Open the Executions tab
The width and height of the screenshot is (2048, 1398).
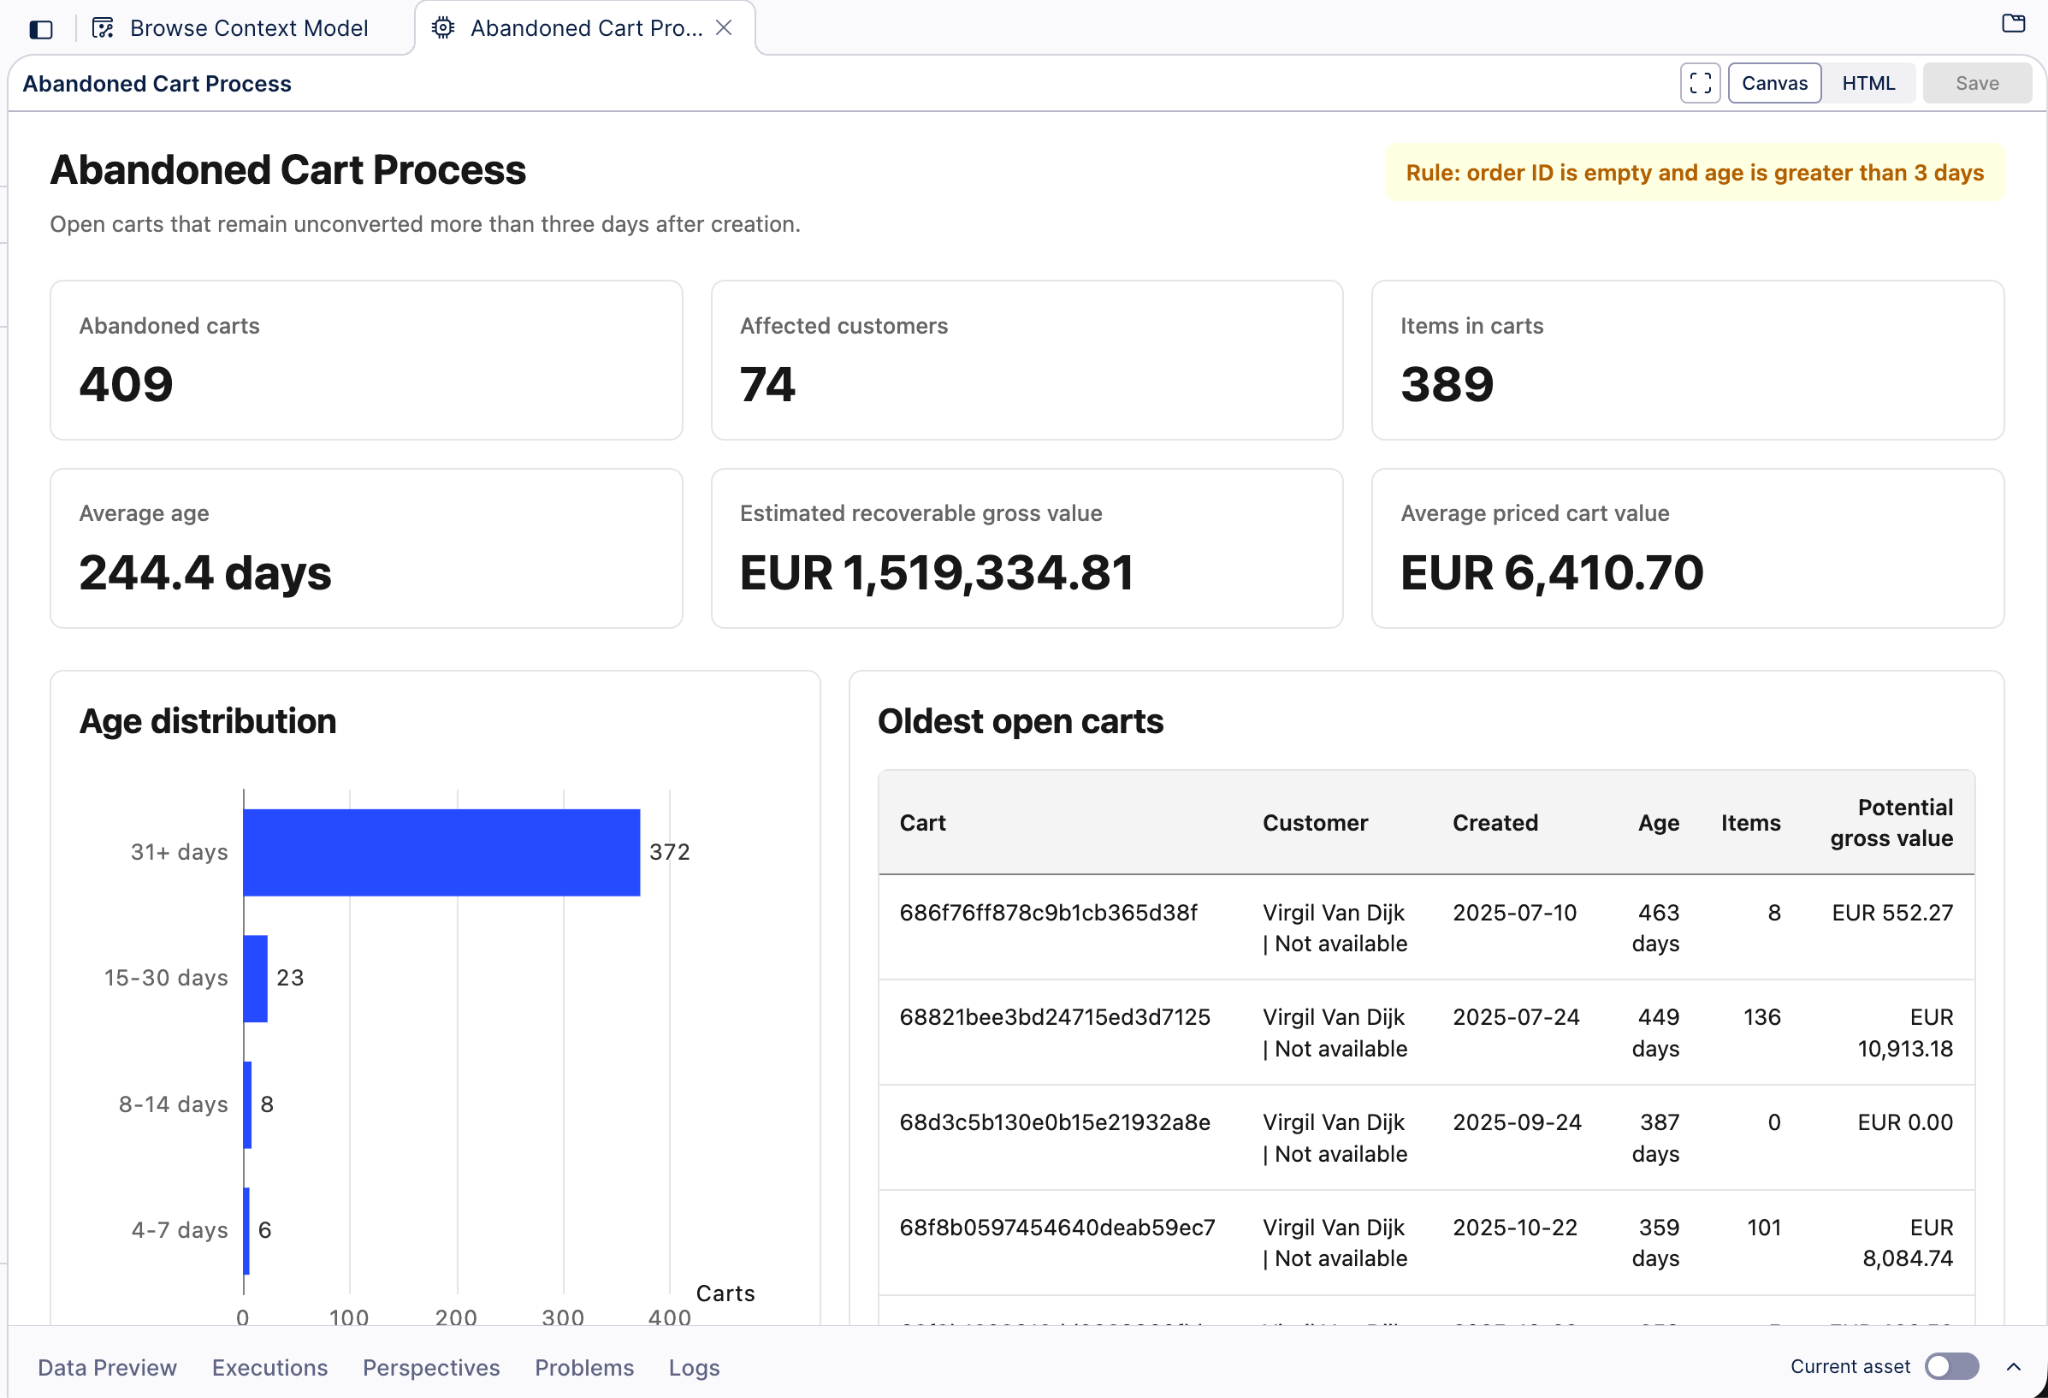pos(270,1367)
